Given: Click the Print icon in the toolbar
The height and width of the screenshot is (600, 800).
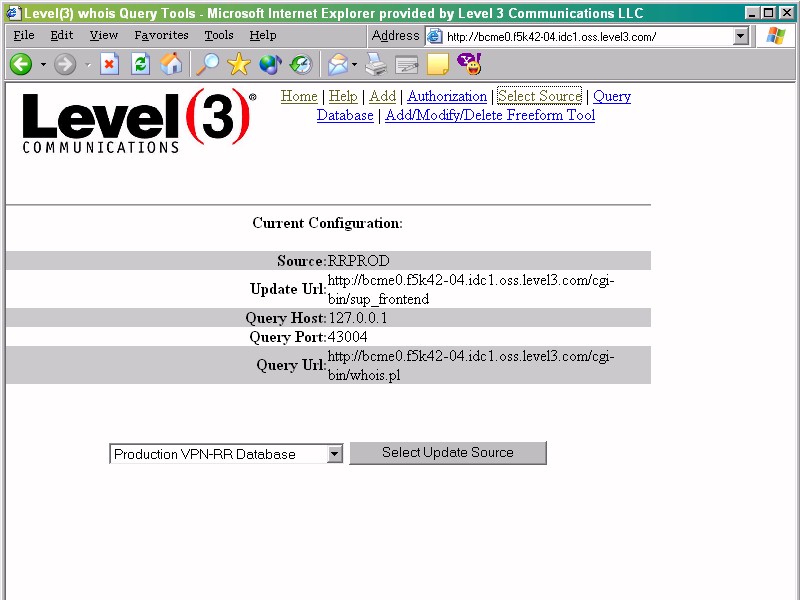Looking at the screenshot, I should [x=376, y=65].
